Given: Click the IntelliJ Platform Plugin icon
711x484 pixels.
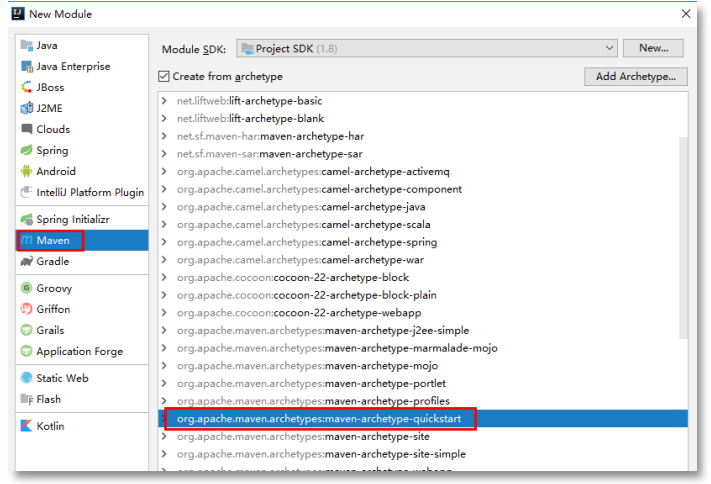Looking at the screenshot, I should tap(27, 192).
